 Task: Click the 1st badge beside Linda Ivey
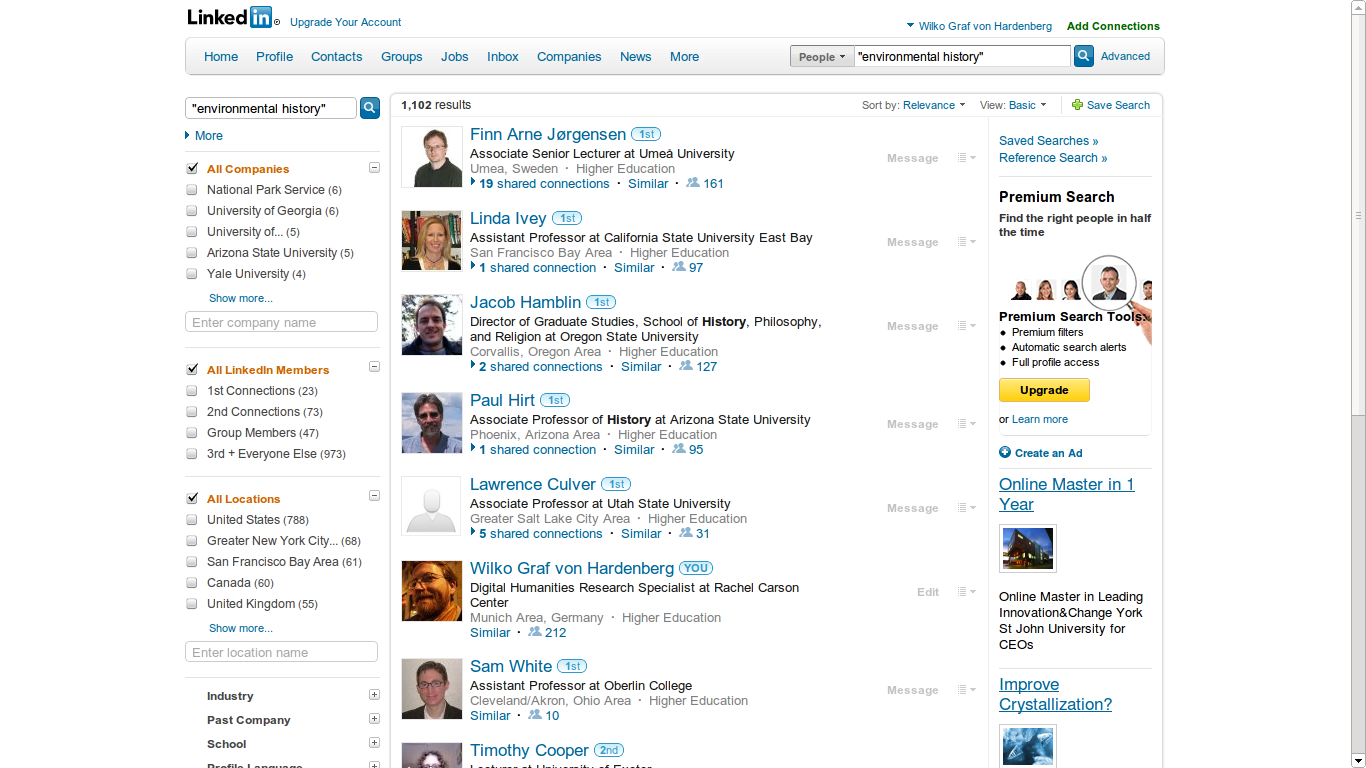click(567, 218)
